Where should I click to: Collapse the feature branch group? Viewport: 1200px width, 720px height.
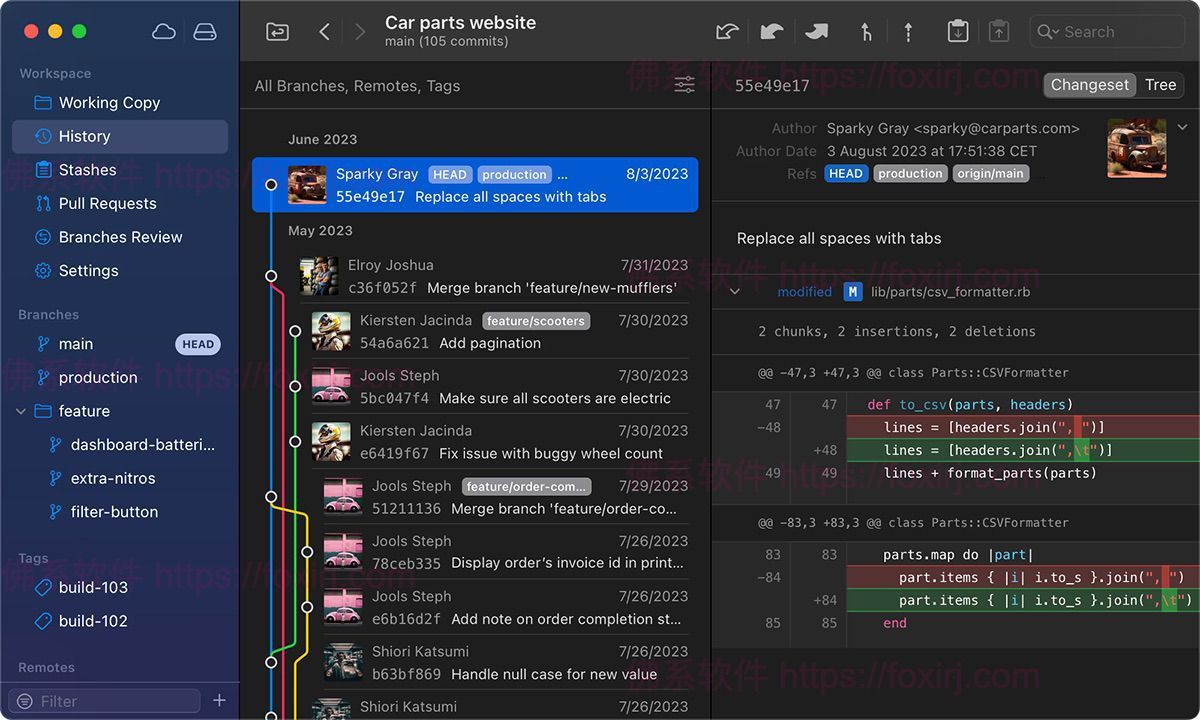pos(21,411)
